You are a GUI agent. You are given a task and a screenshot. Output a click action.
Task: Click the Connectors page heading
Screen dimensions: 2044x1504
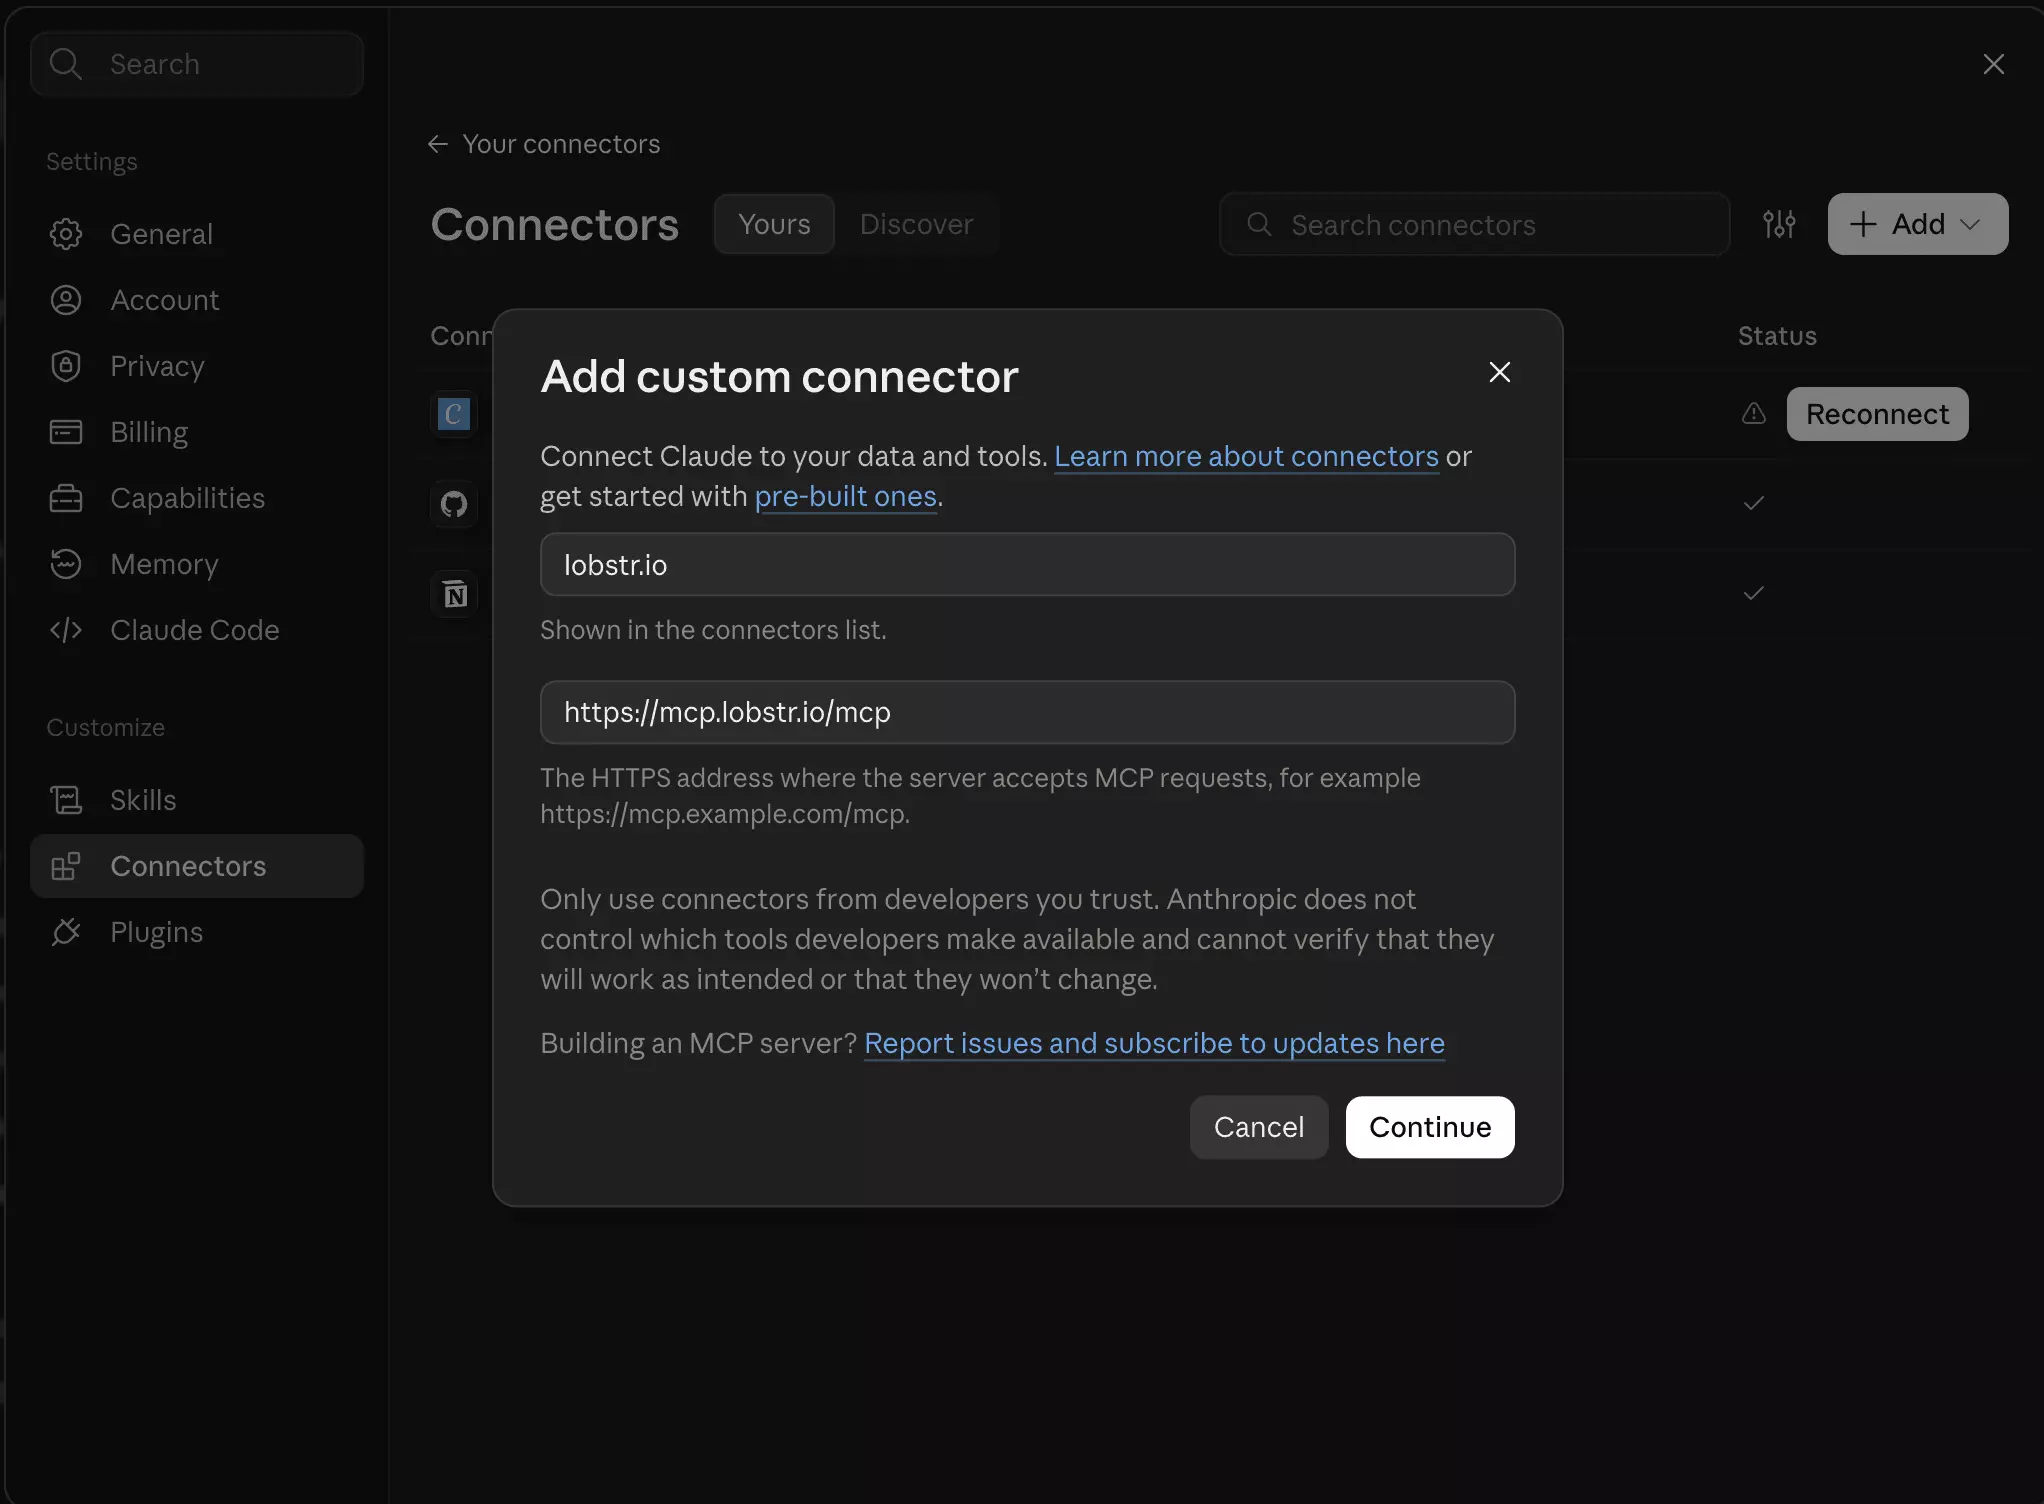pos(555,224)
